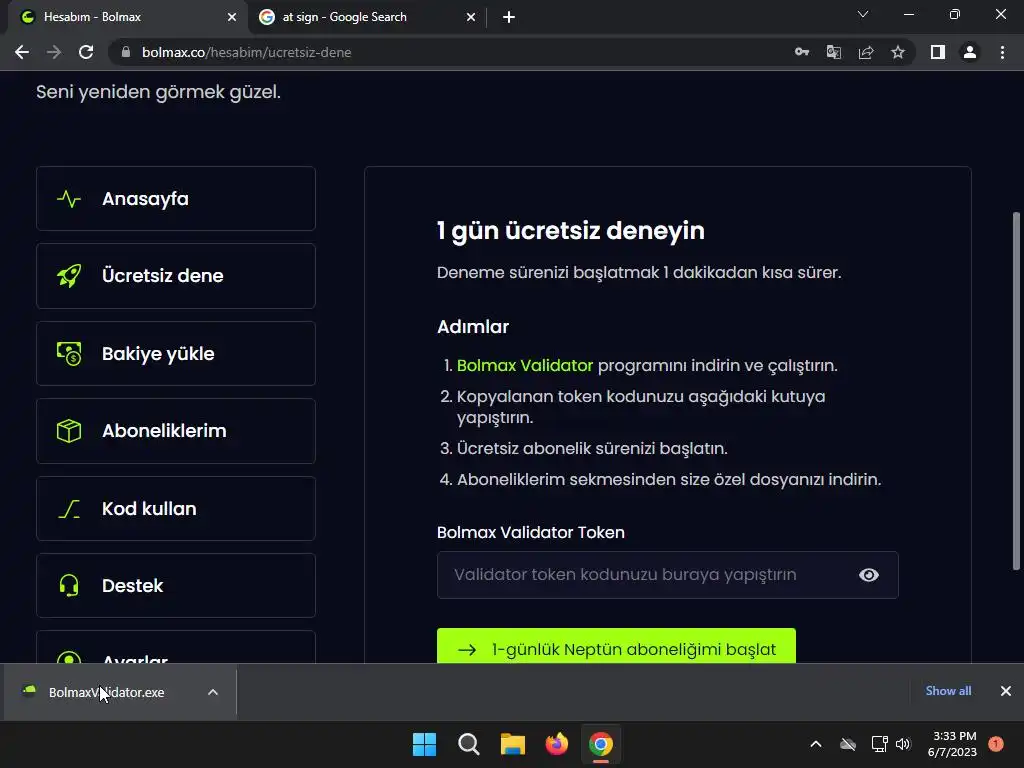This screenshot has height=768, width=1024.
Task: Go back to the previous page
Action: click(x=22, y=52)
